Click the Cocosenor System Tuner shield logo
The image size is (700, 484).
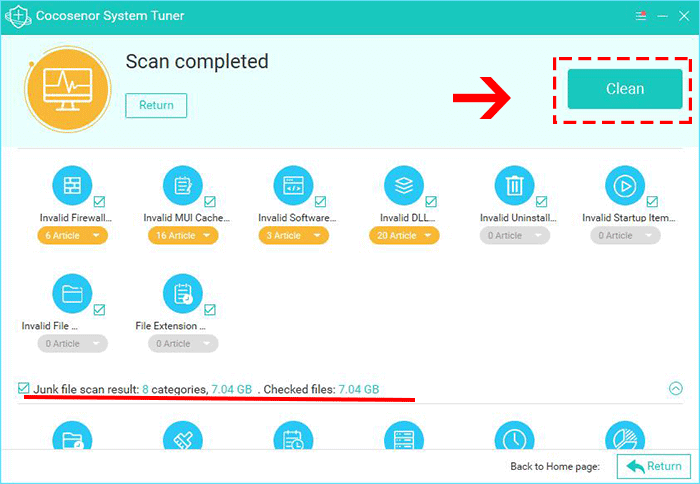18,16
